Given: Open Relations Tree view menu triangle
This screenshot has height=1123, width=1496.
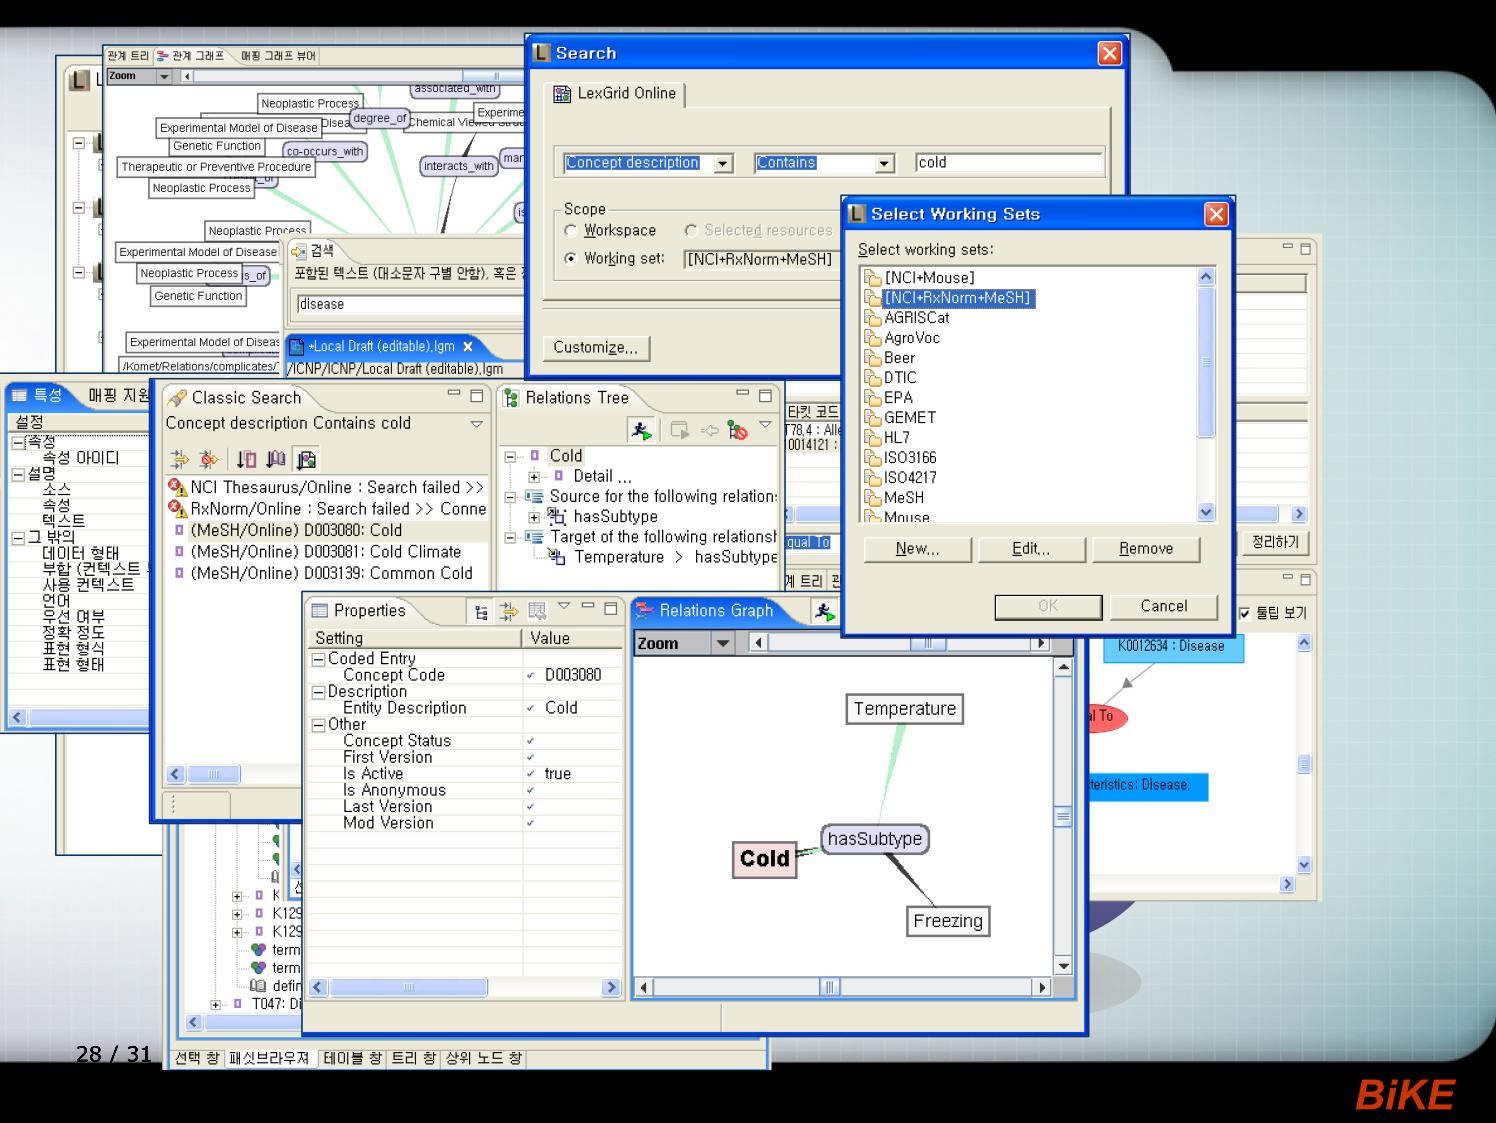Looking at the screenshot, I should click(x=765, y=425).
